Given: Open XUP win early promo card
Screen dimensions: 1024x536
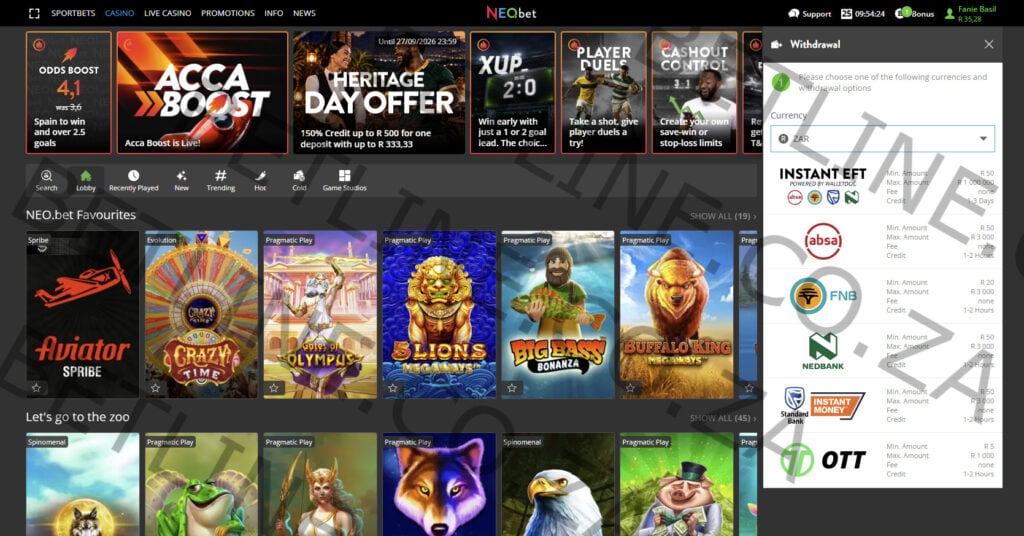Looking at the screenshot, I should [x=513, y=93].
